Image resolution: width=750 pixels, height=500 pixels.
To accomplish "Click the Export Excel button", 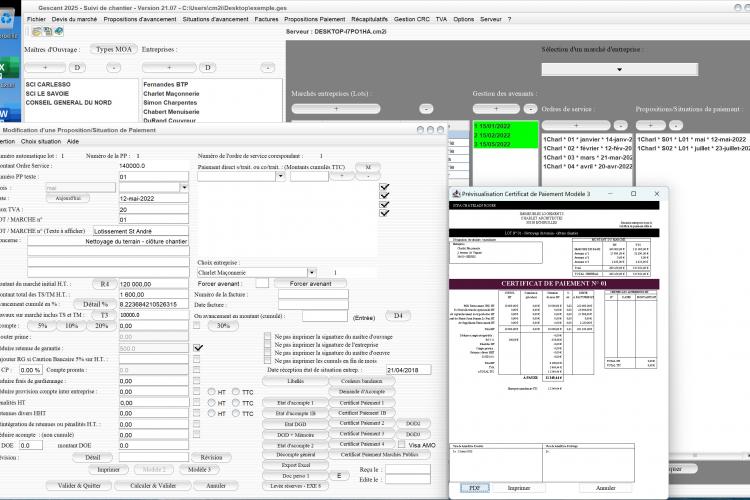I will pyautogui.click(x=296, y=465).
